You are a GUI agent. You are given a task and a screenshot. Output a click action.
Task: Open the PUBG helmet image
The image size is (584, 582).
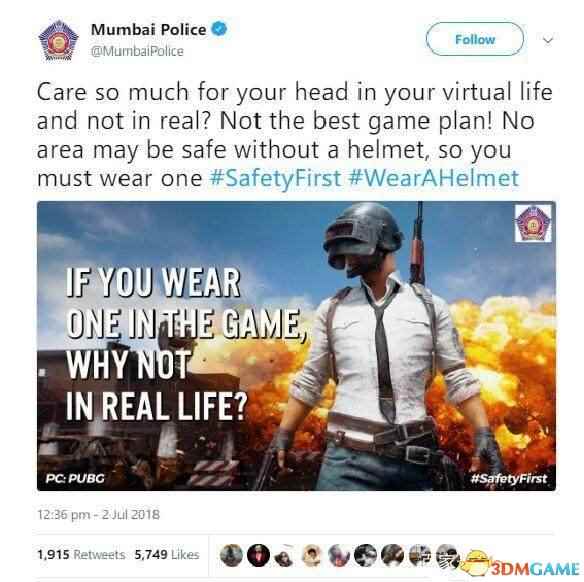296,346
